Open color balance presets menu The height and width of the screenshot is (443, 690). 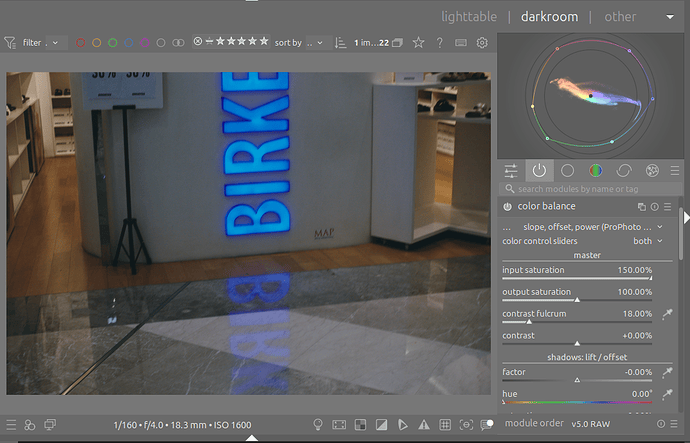coord(668,207)
